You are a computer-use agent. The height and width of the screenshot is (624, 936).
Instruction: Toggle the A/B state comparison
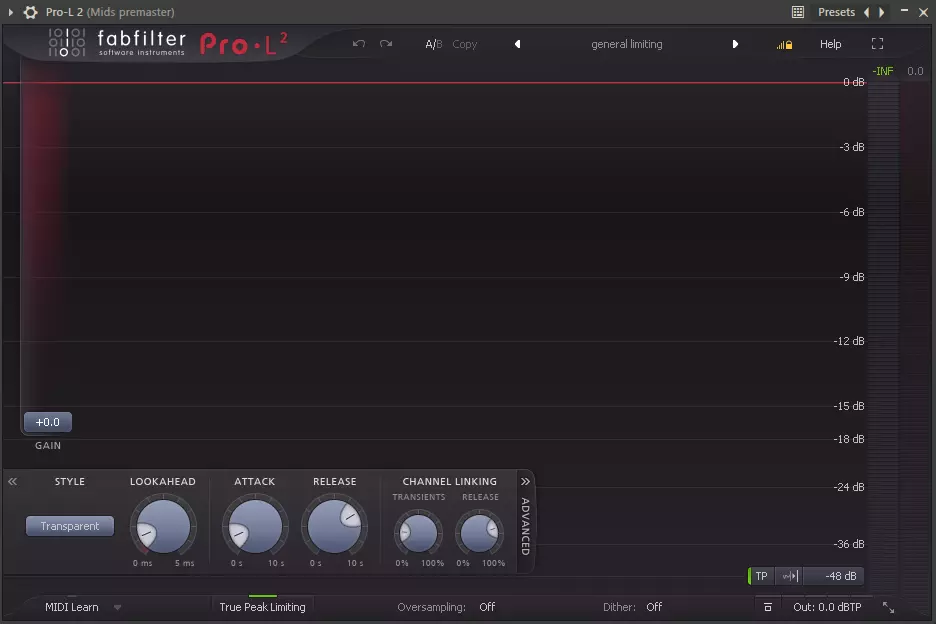tap(433, 44)
